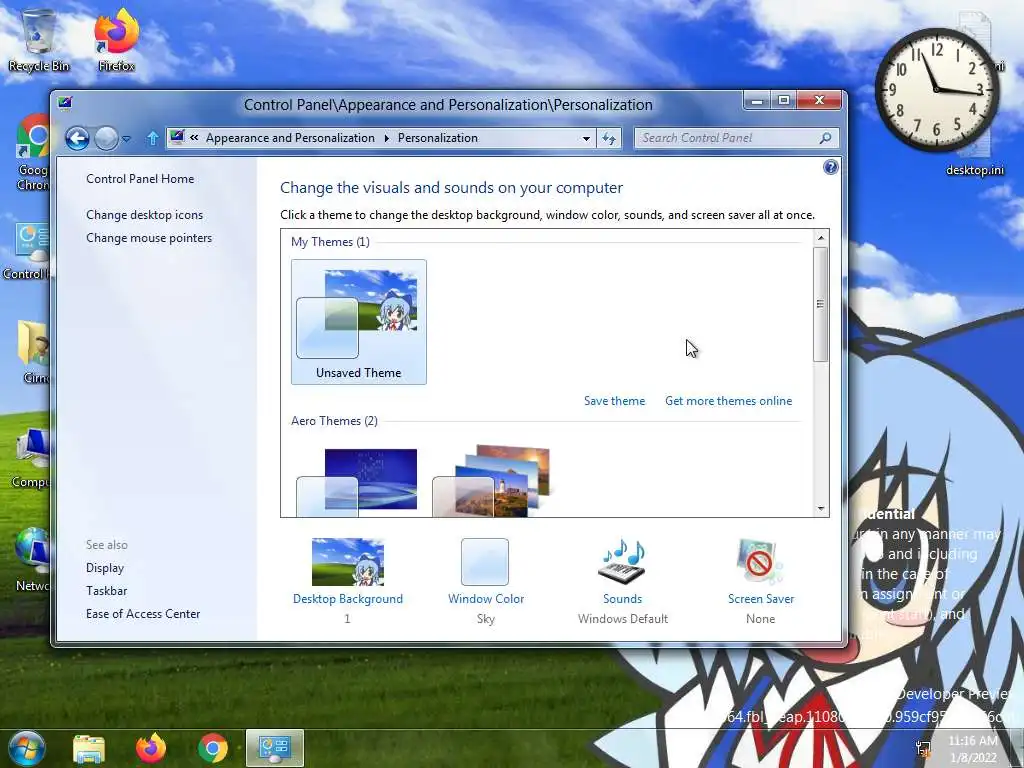1024x768 pixels.
Task: Click Get more themes online link
Action: pyautogui.click(x=728, y=401)
